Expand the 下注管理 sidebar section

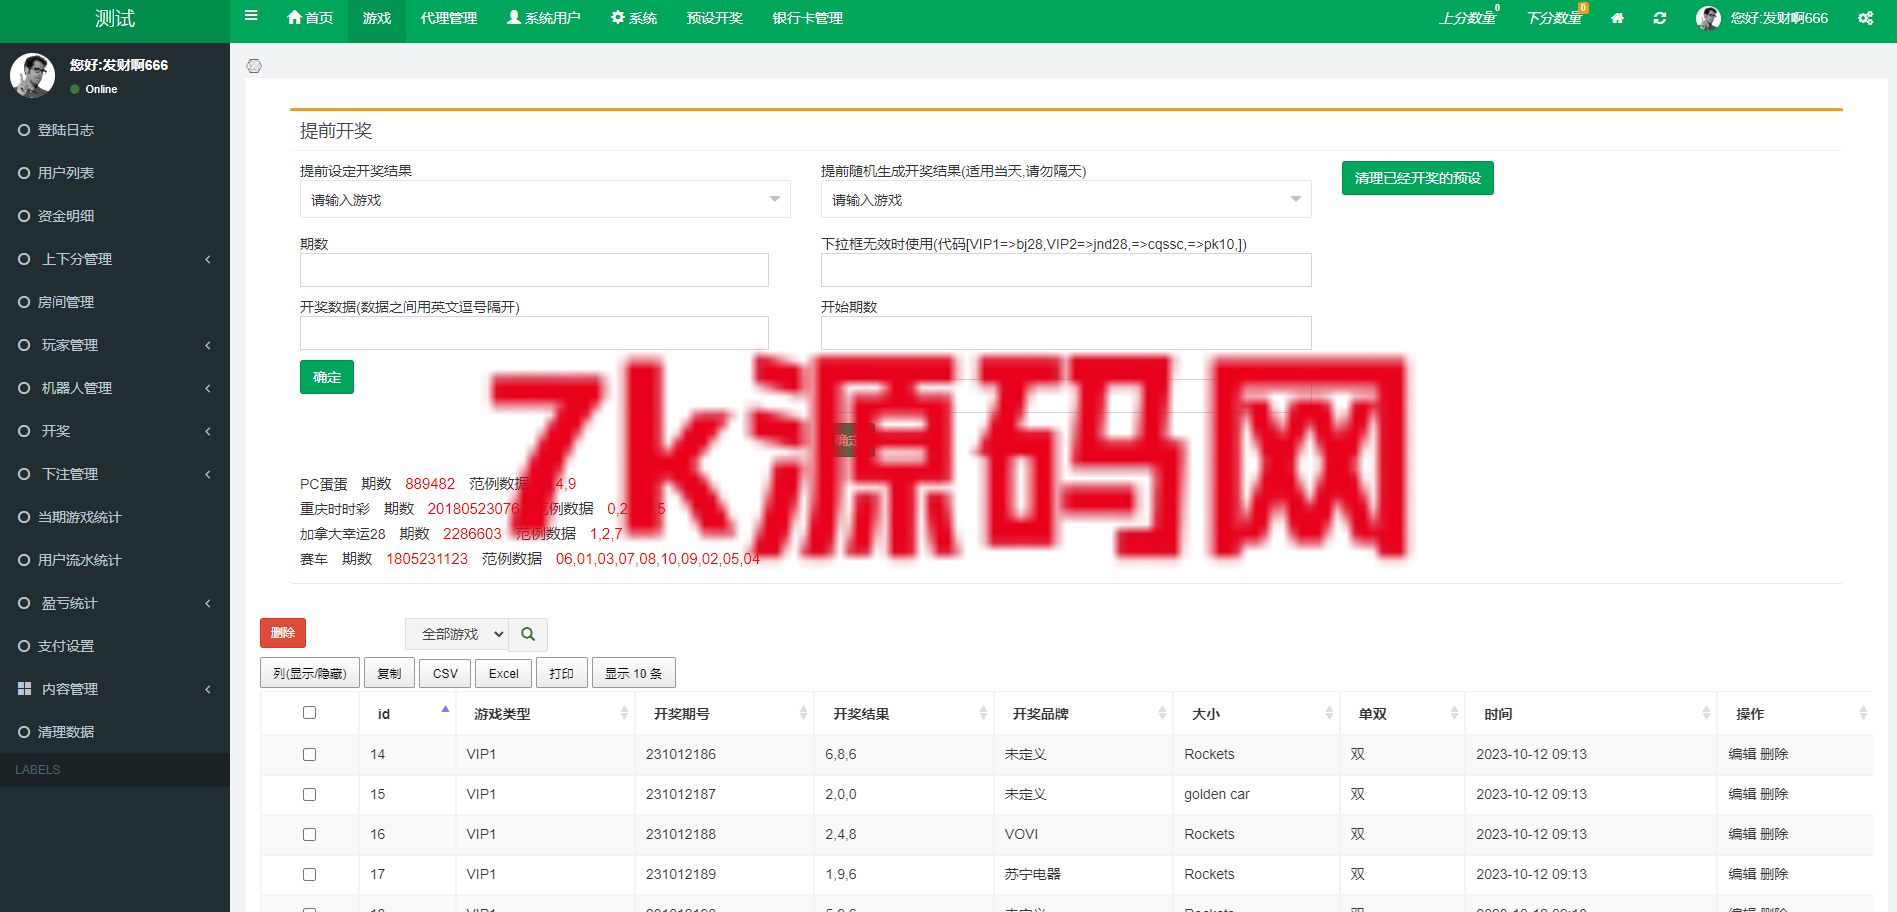click(115, 474)
